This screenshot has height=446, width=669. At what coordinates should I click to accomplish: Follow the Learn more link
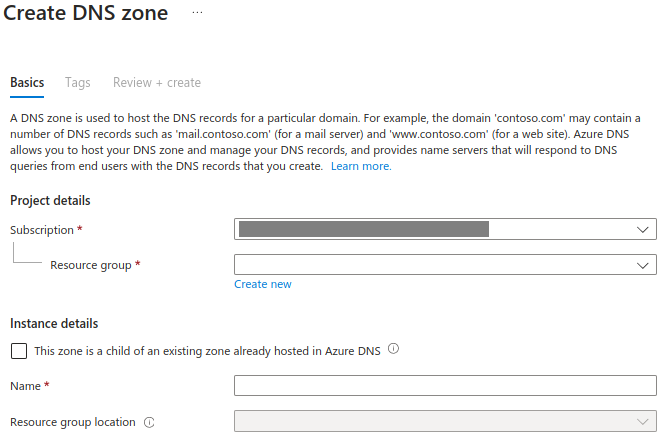361,166
